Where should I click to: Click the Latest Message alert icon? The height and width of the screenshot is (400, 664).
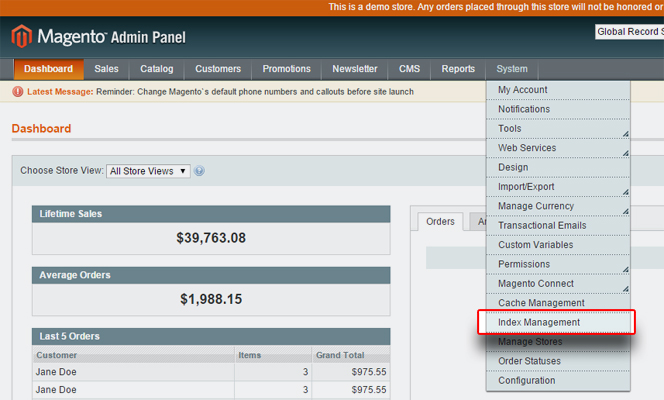(x=18, y=92)
